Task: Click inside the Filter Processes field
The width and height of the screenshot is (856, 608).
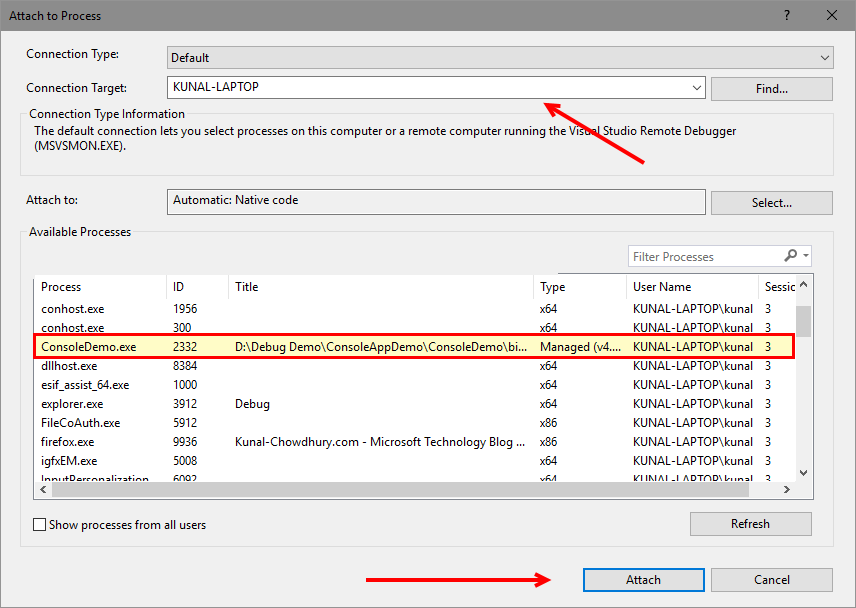Action: coord(700,256)
